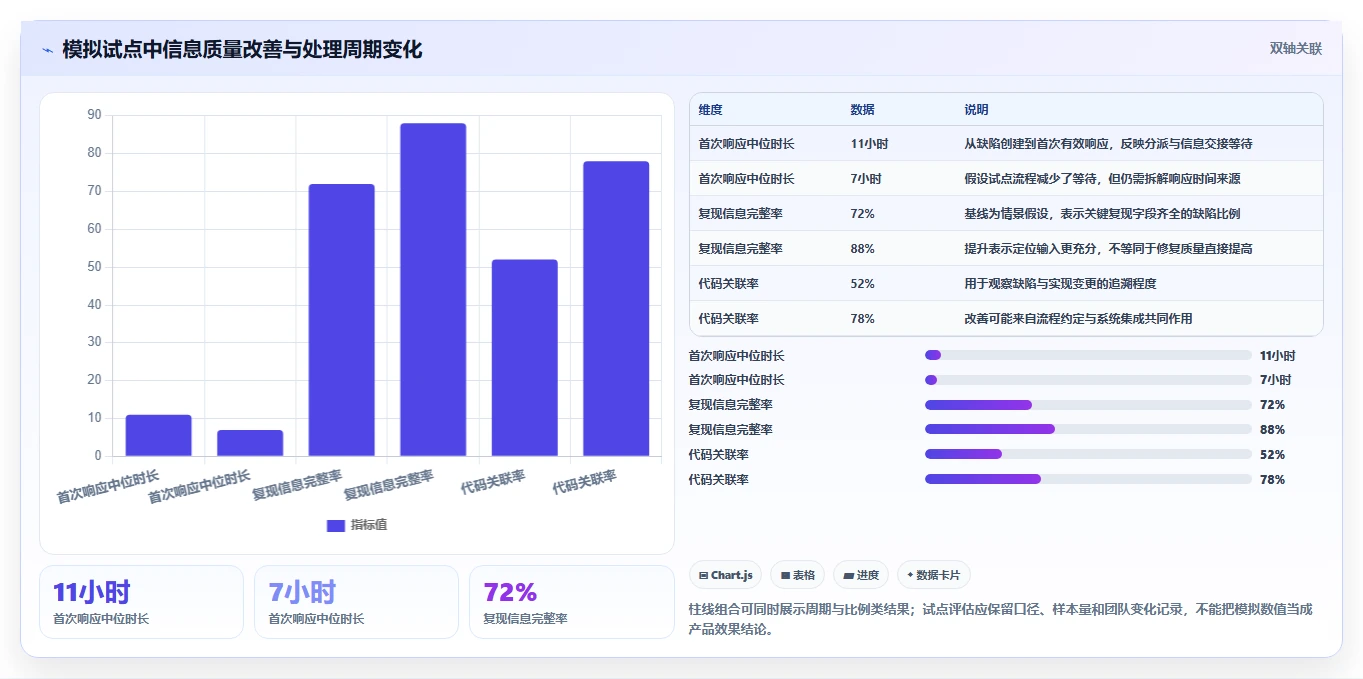This screenshot has height=679, width=1363.
Task: Click the y-axis tick label 0
Action: [x=98, y=456]
